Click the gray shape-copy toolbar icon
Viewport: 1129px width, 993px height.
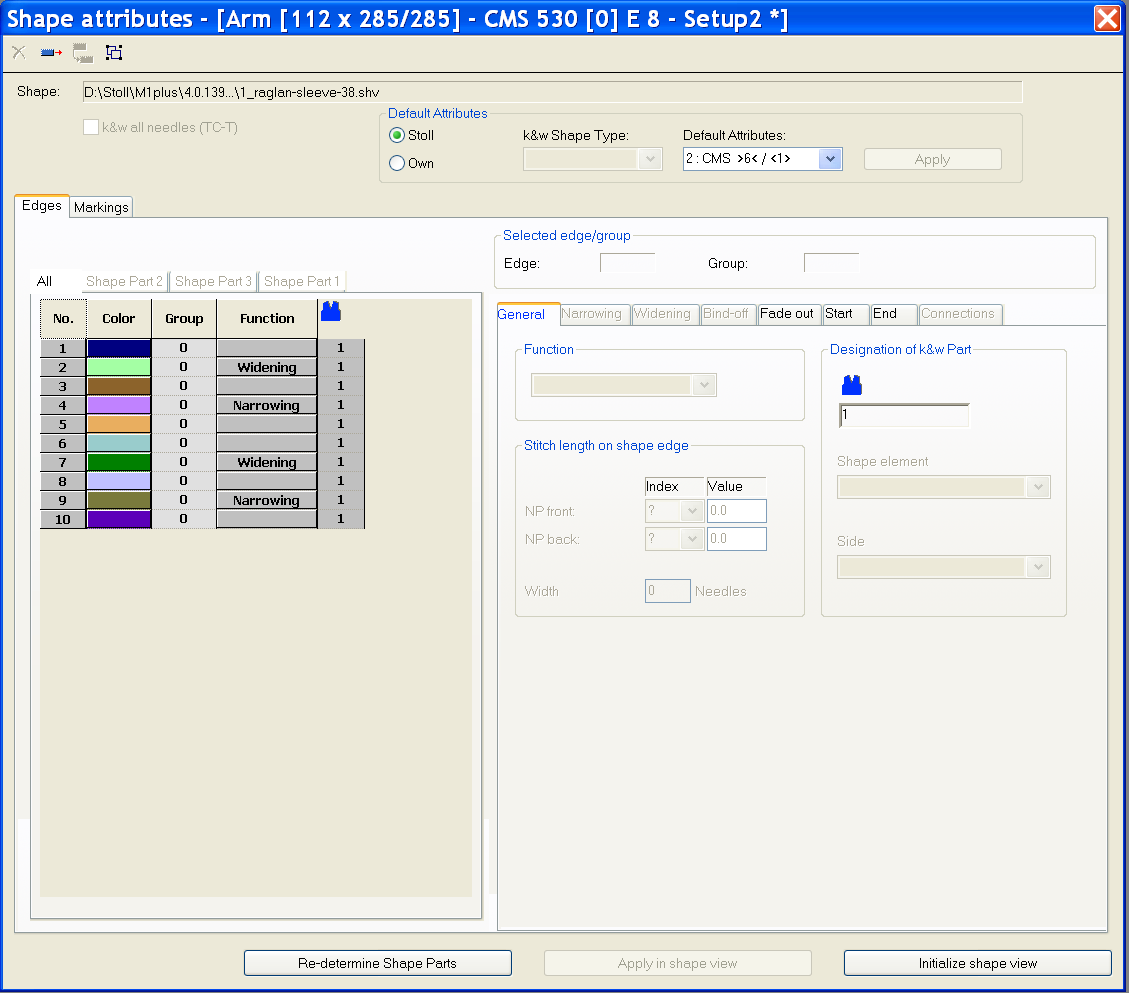[x=83, y=53]
